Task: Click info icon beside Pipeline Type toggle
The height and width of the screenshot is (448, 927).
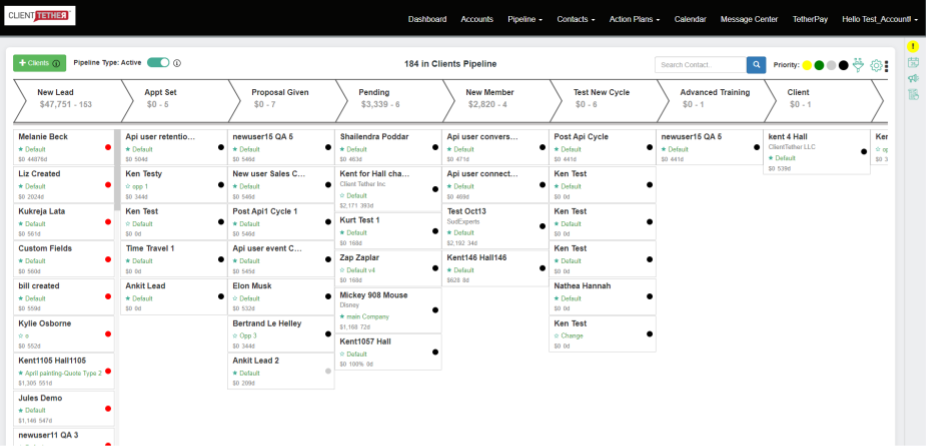Action: (177, 63)
